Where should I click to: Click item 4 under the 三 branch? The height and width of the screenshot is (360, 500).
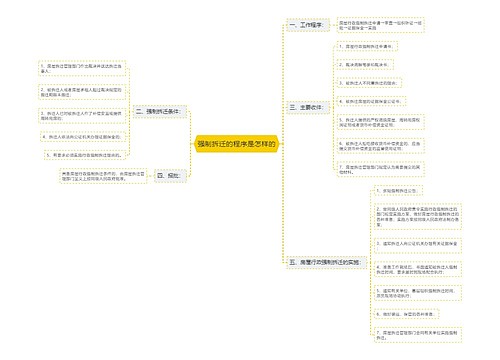[371, 101]
